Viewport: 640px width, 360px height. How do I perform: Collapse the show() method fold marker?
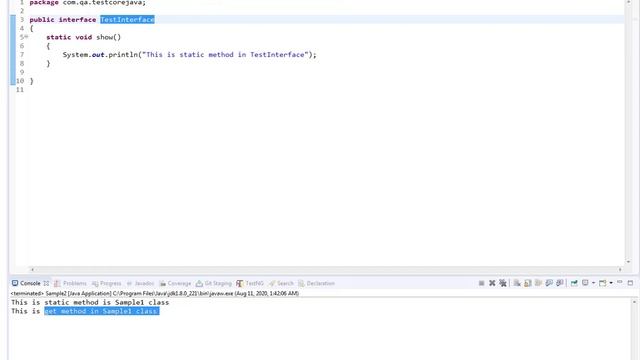click(x=27, y=37)
